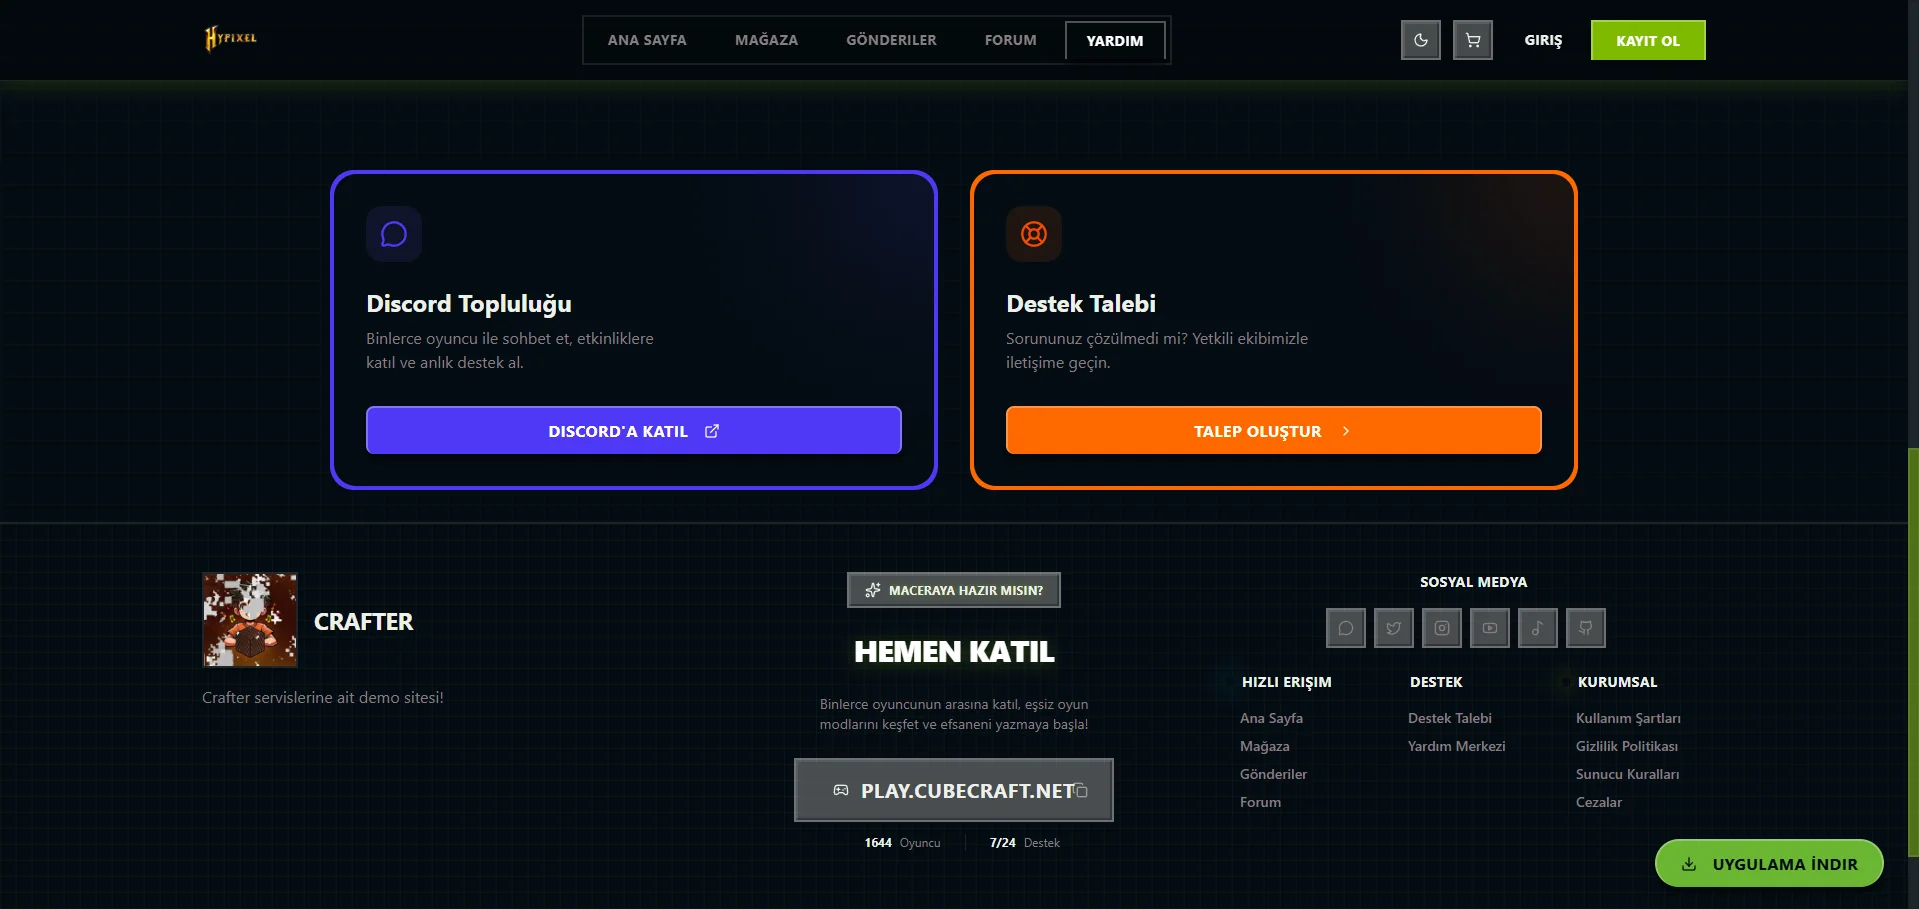Viewport: 1919px width, 909px height.
Task: Click the Crafter pixel-art logo image
Action: coord(250,620)
